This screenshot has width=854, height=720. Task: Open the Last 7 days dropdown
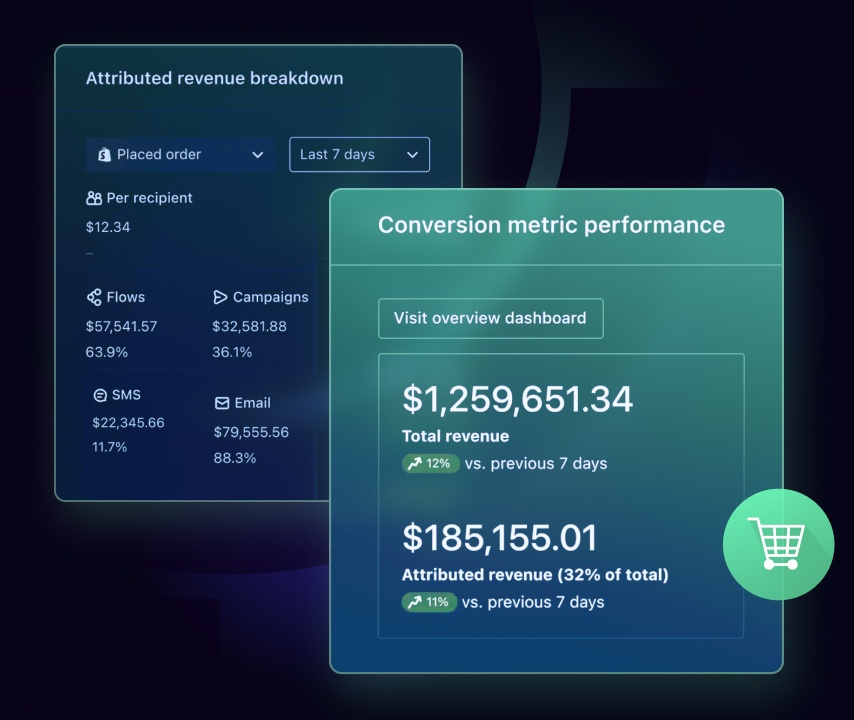(x=359, y=155)
